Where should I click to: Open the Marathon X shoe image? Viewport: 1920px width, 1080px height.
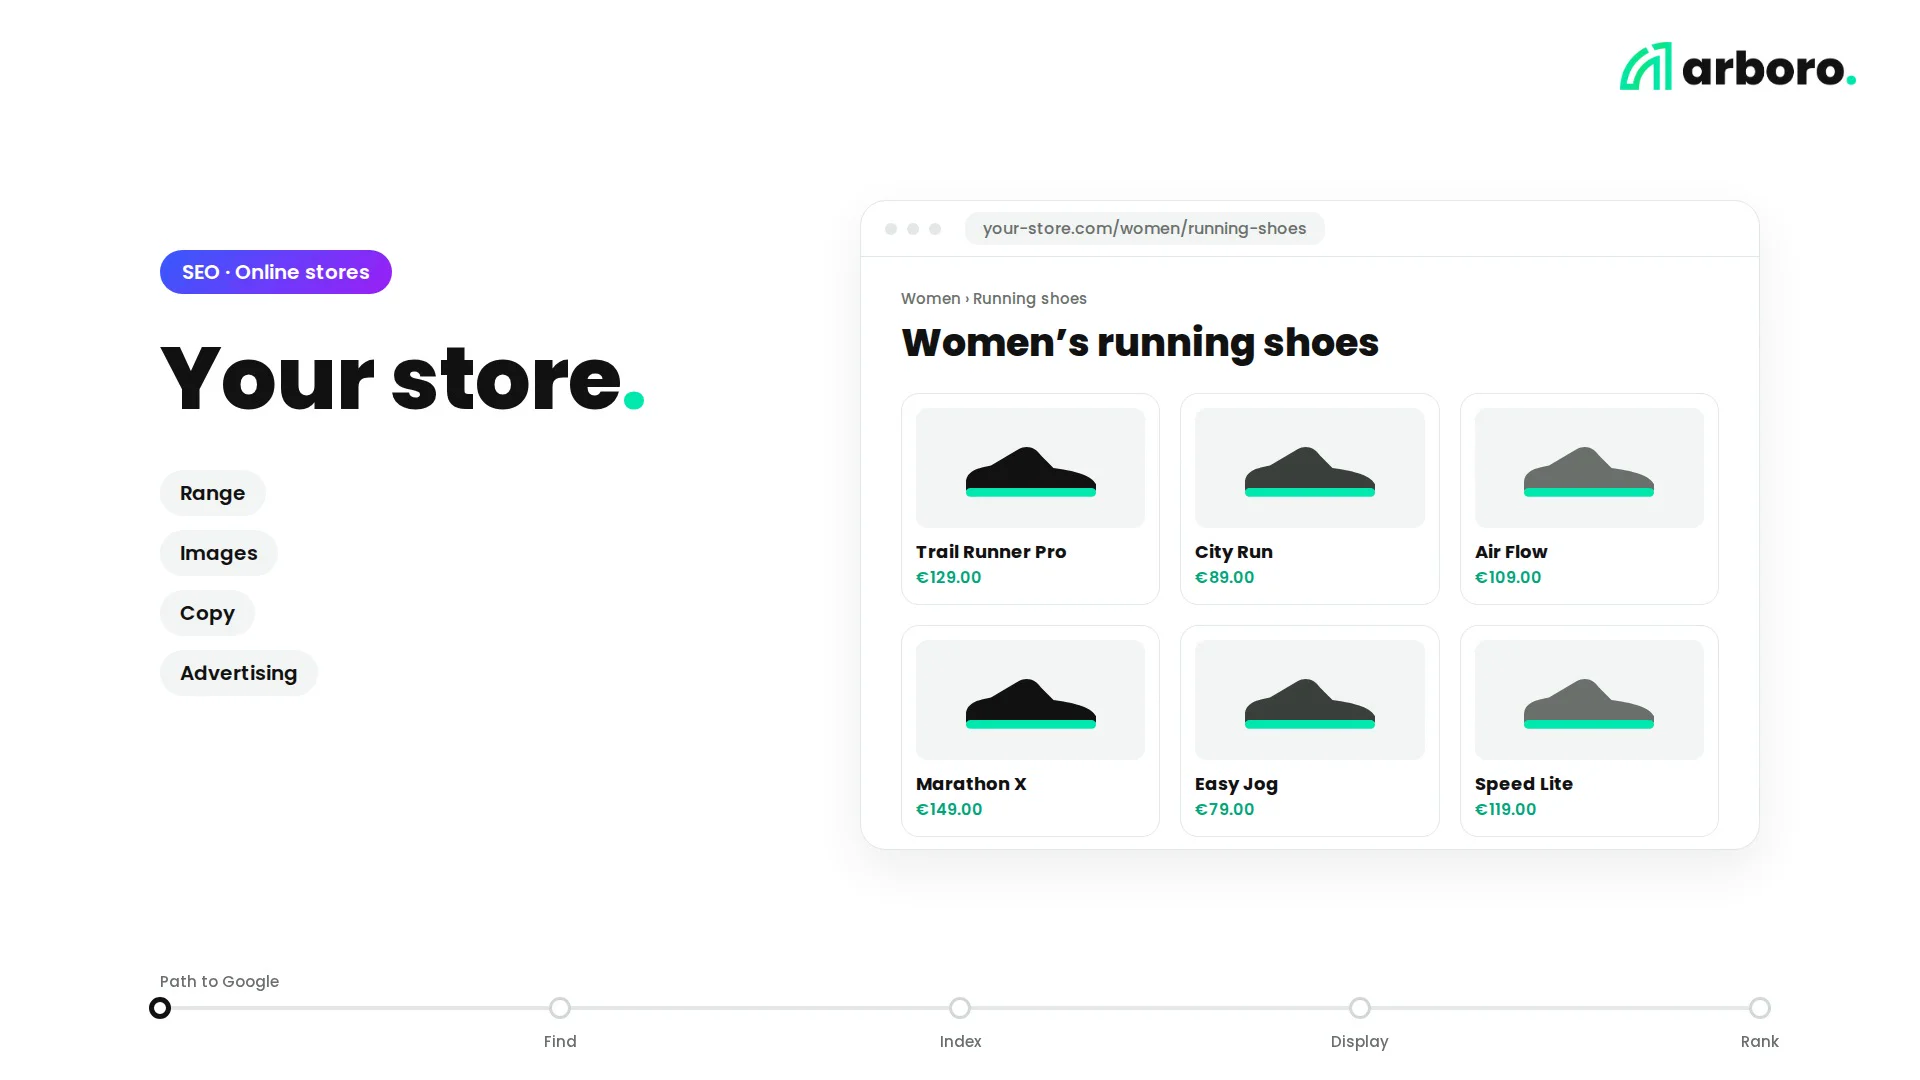point(1030,700)
